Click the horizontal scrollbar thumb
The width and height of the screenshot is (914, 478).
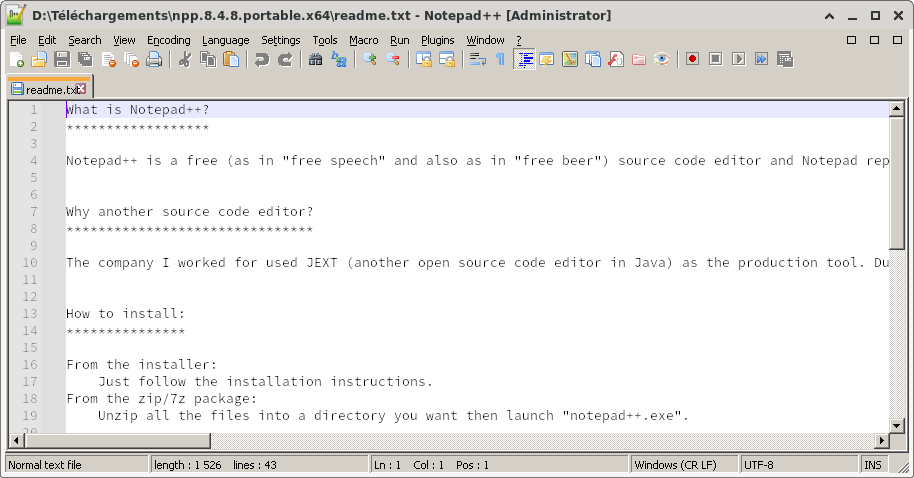coord(117,441)
